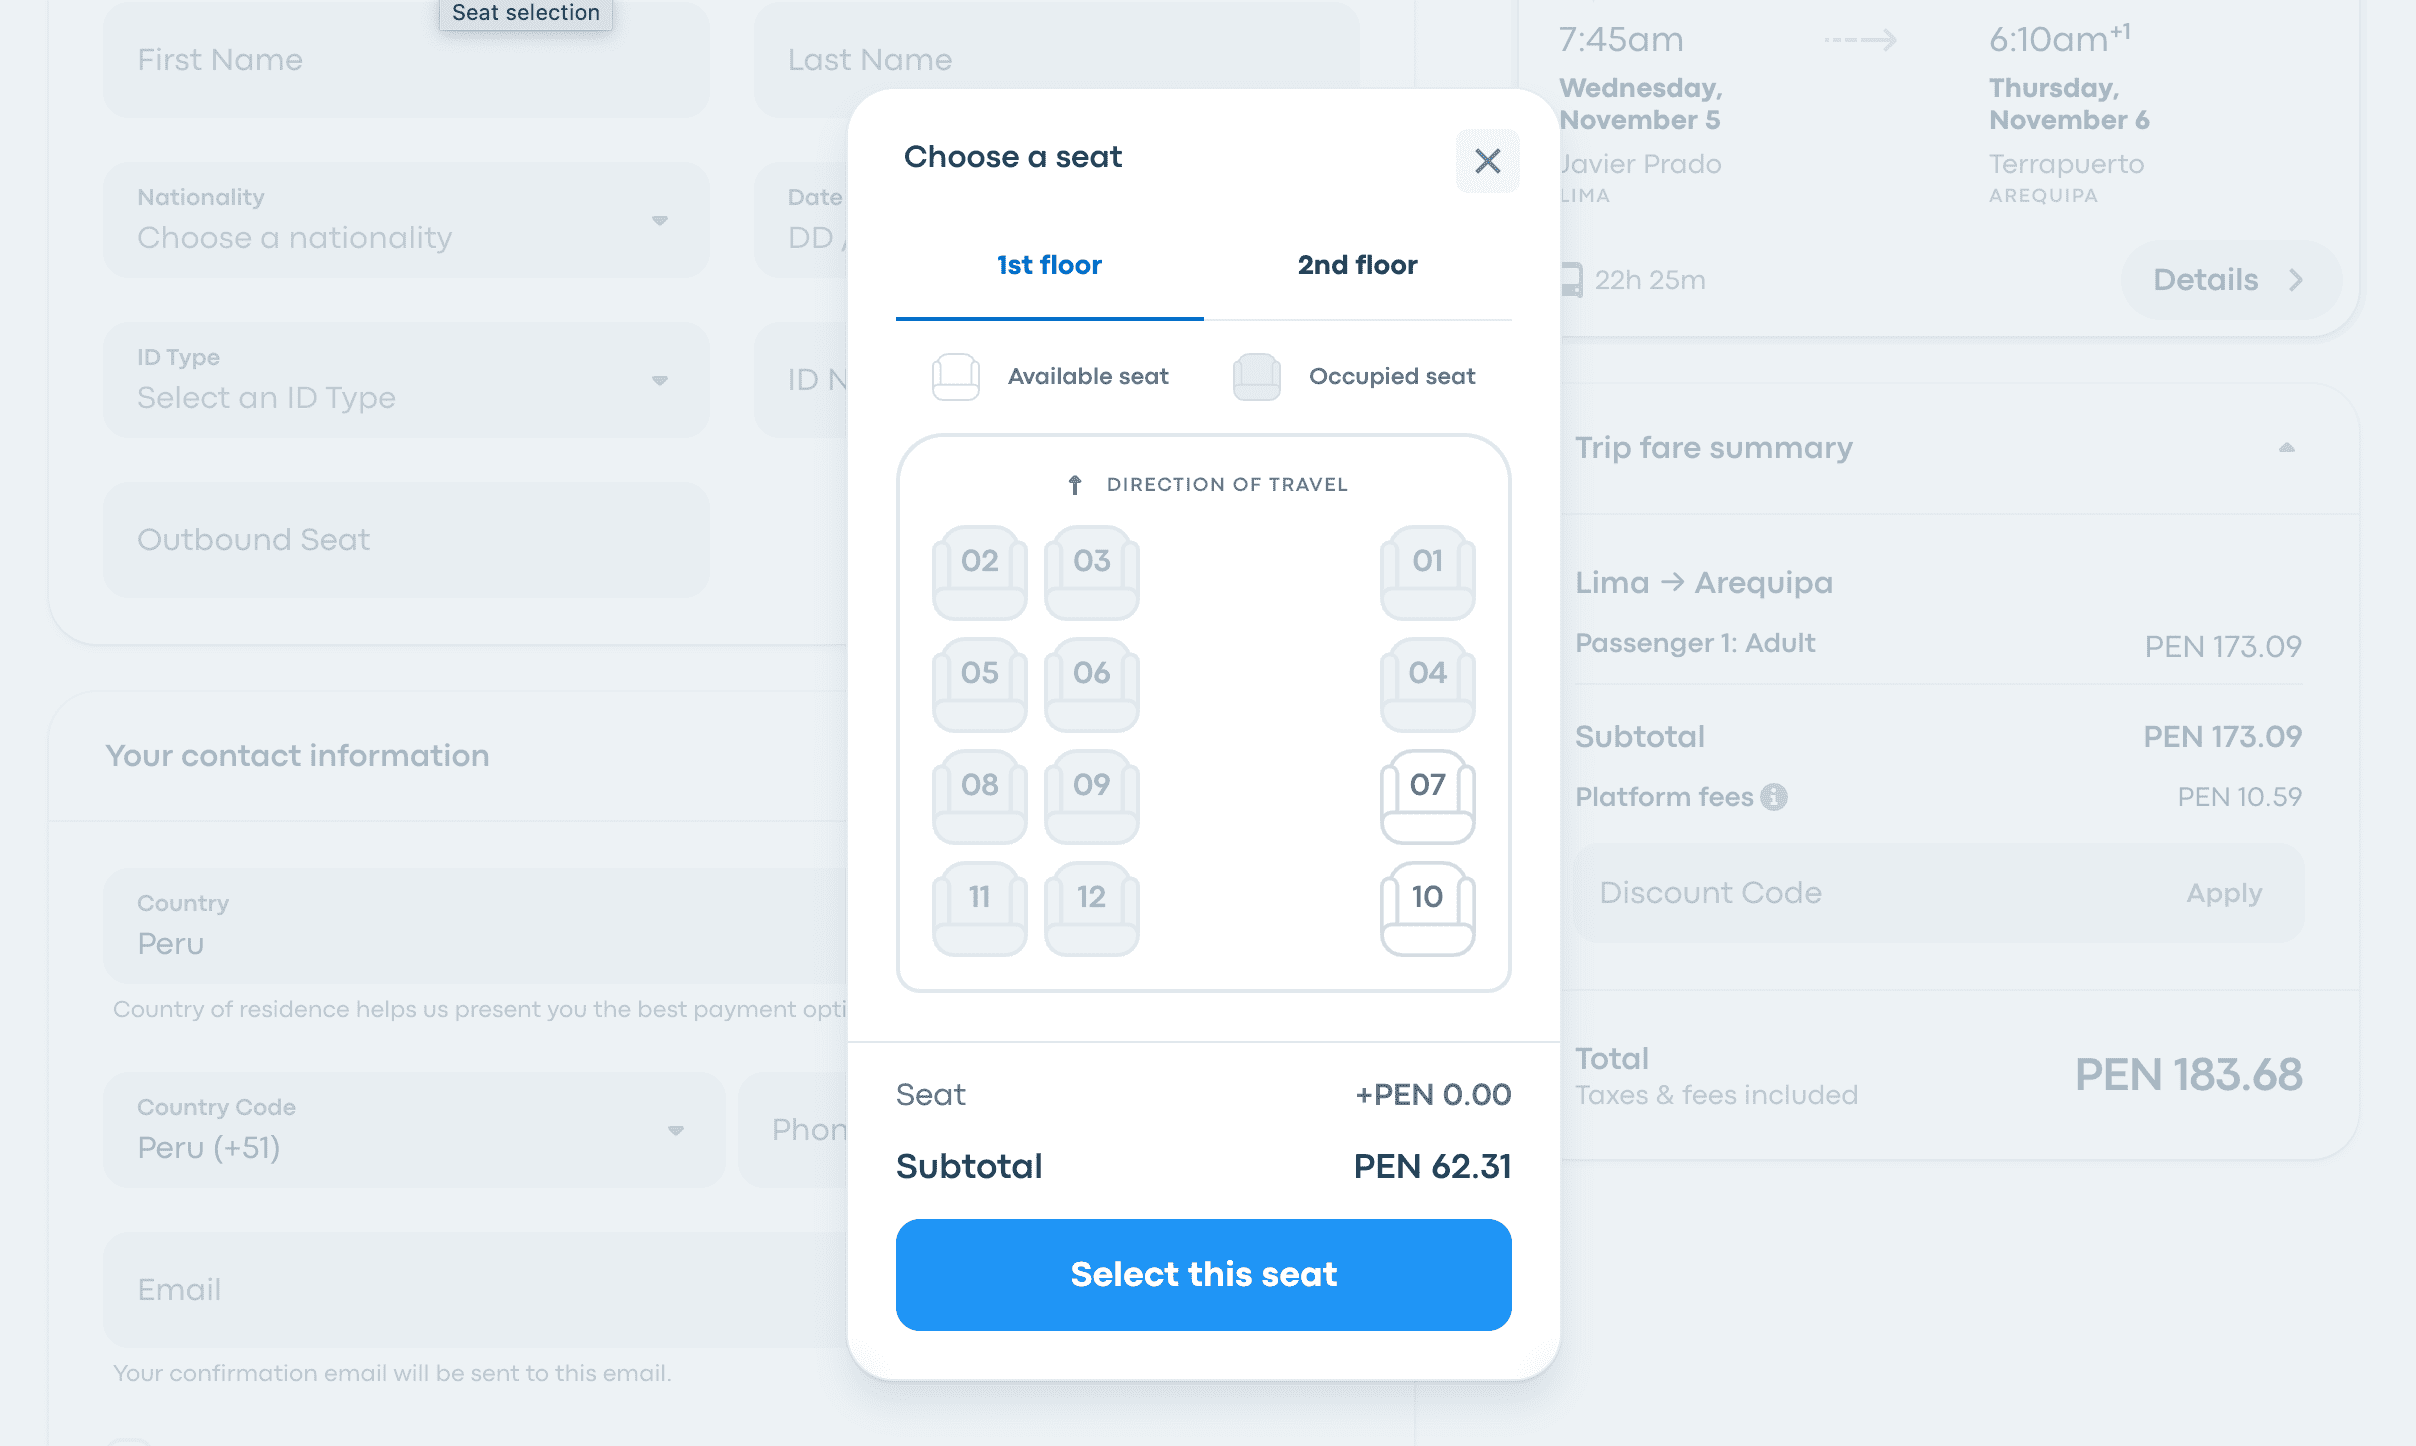Click occupied seat 12 icon
2416x1446 pixels.
[1091, 908]
